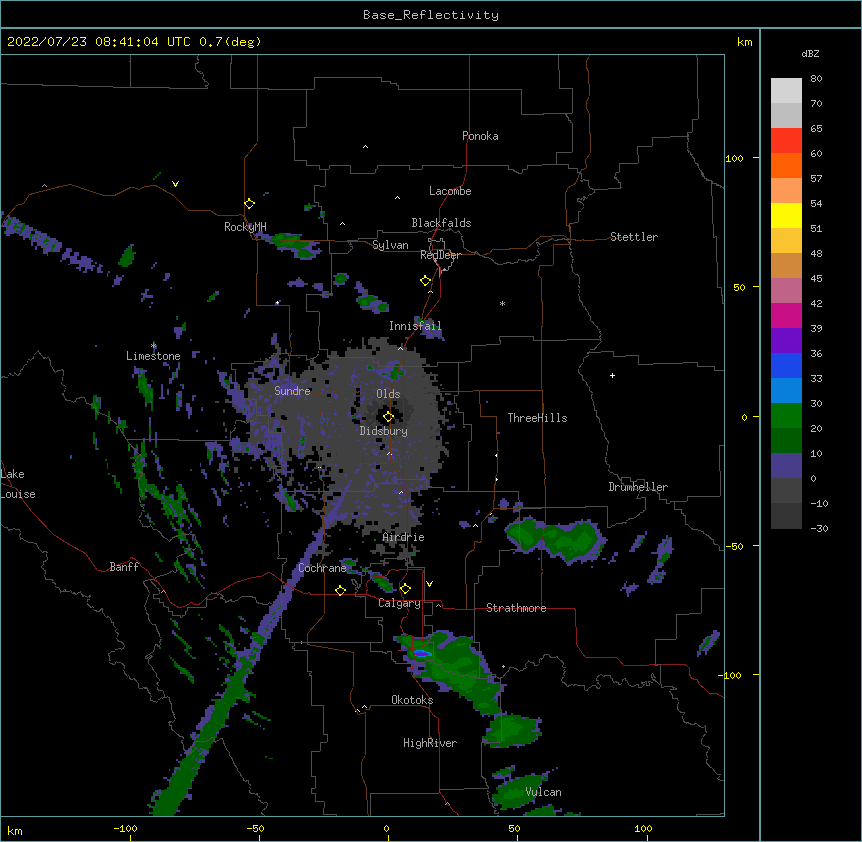Click the Stettler city label
The height and width of the screenshot is (842, 862).
click(x=634, y=237)
